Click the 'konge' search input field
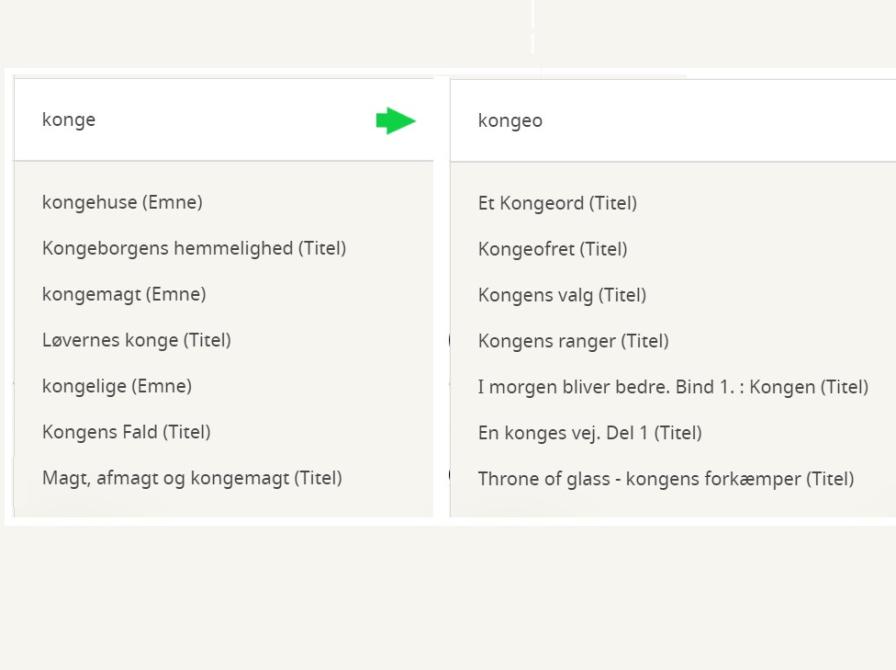This screenshot has width=896, height=670. 200,120
